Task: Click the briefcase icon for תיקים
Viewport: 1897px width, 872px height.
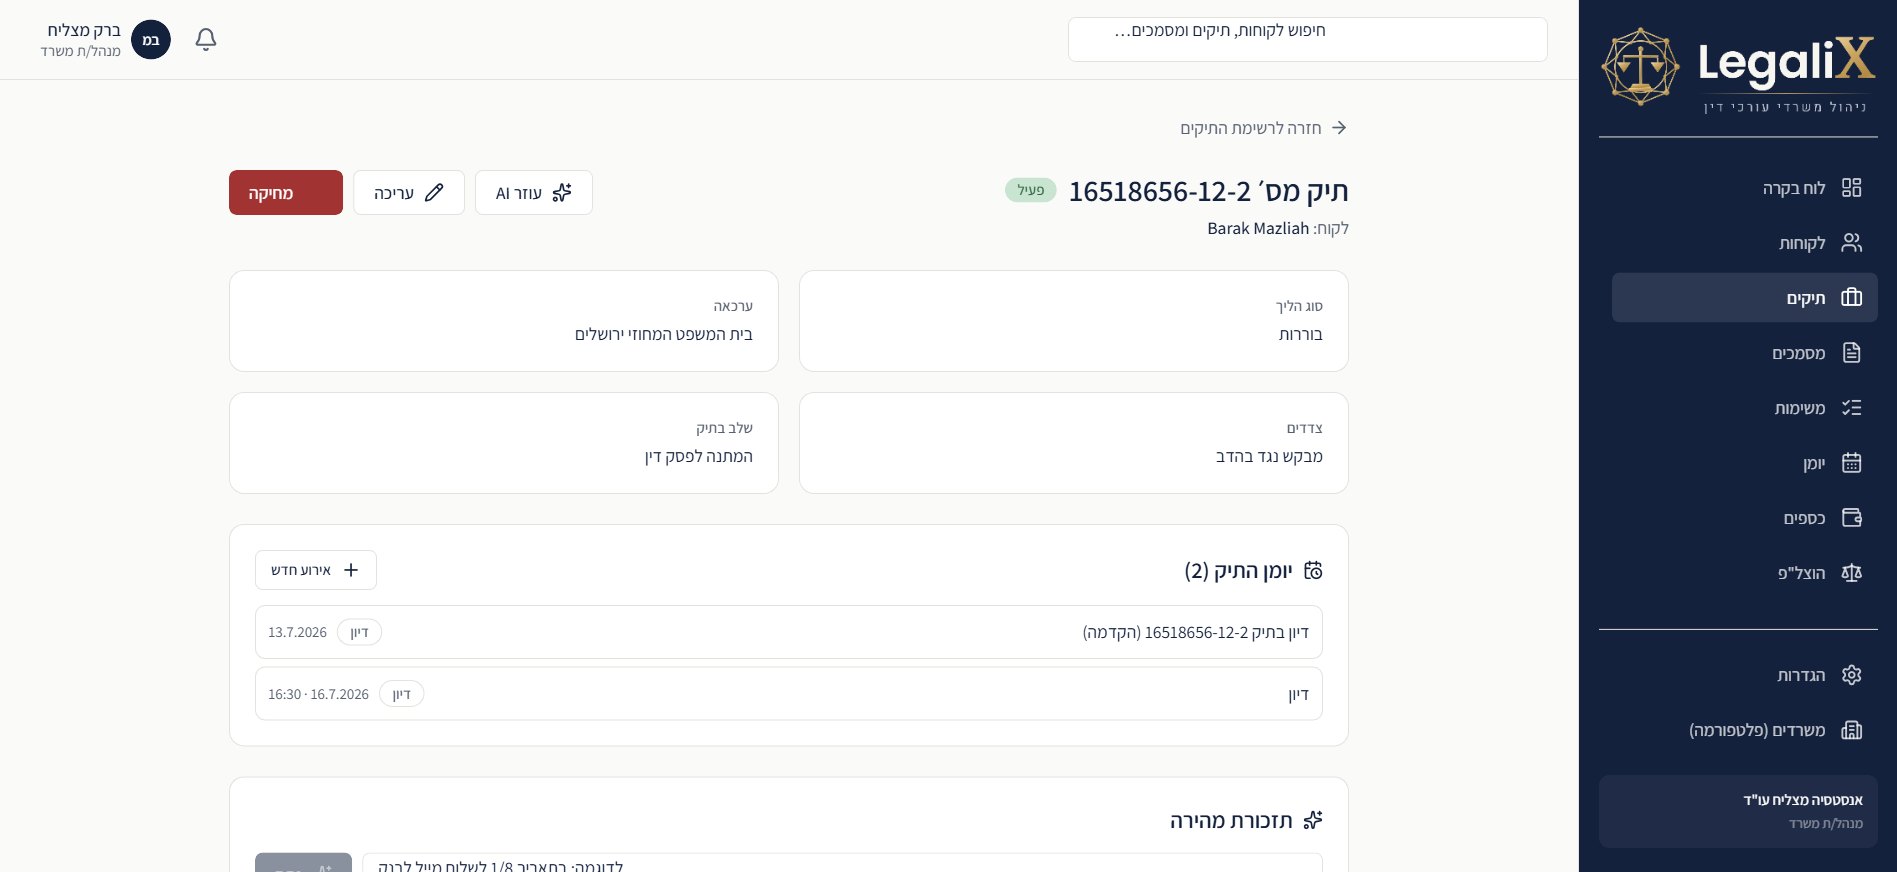Action: (1851, 298)
